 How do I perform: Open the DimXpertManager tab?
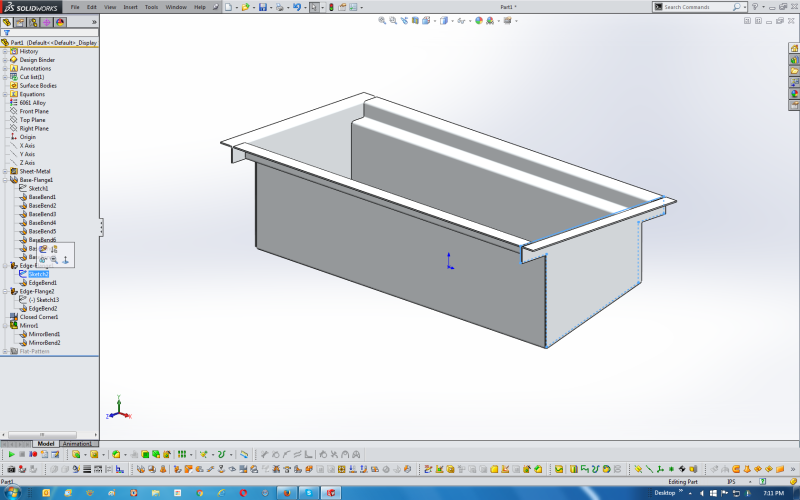(46, 22)
